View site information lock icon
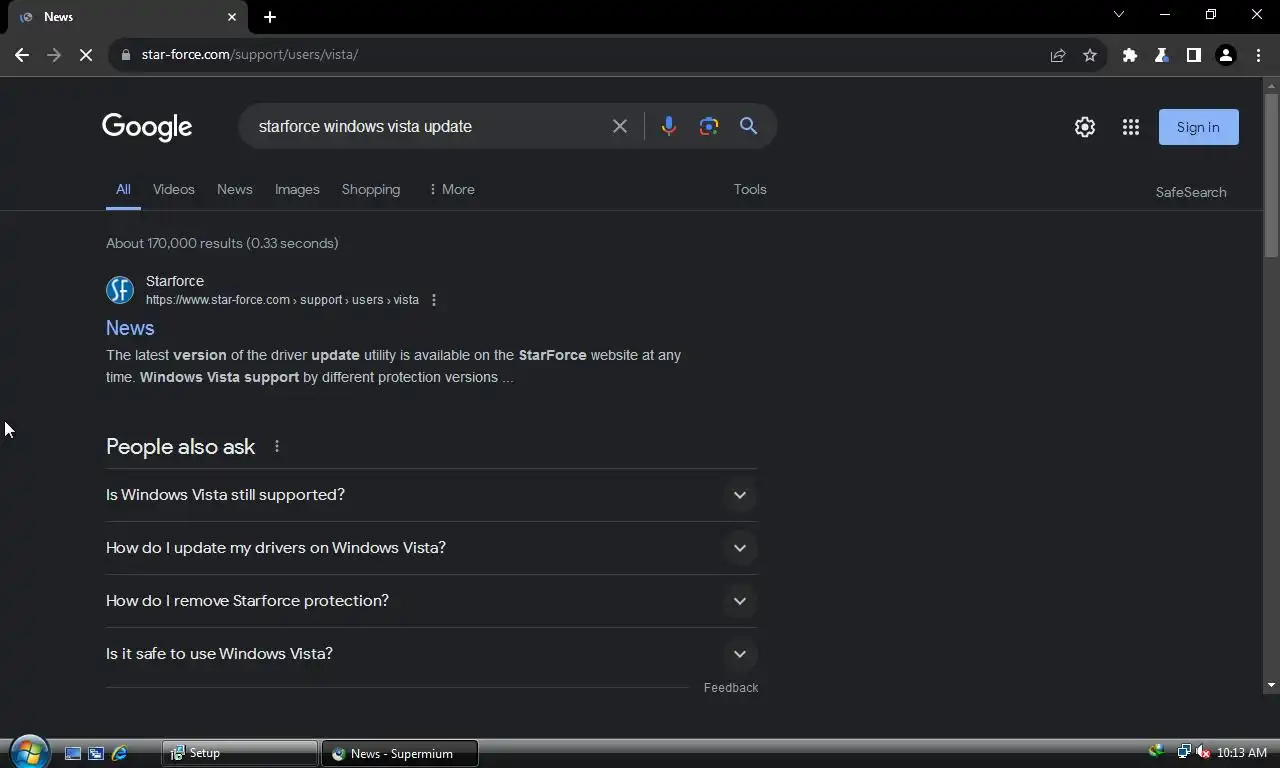This screenshot has width=1280, height=768. click(x=125, y=55)
